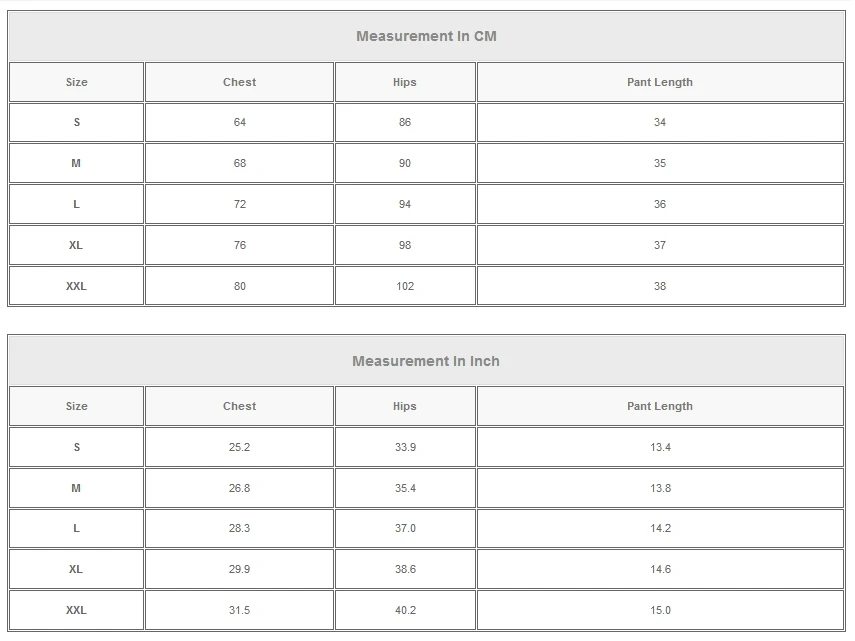This screenshot has width=855, height=641.
Task: Select the chest value 25.2 in the Inch table
Action: coord(239,447)
